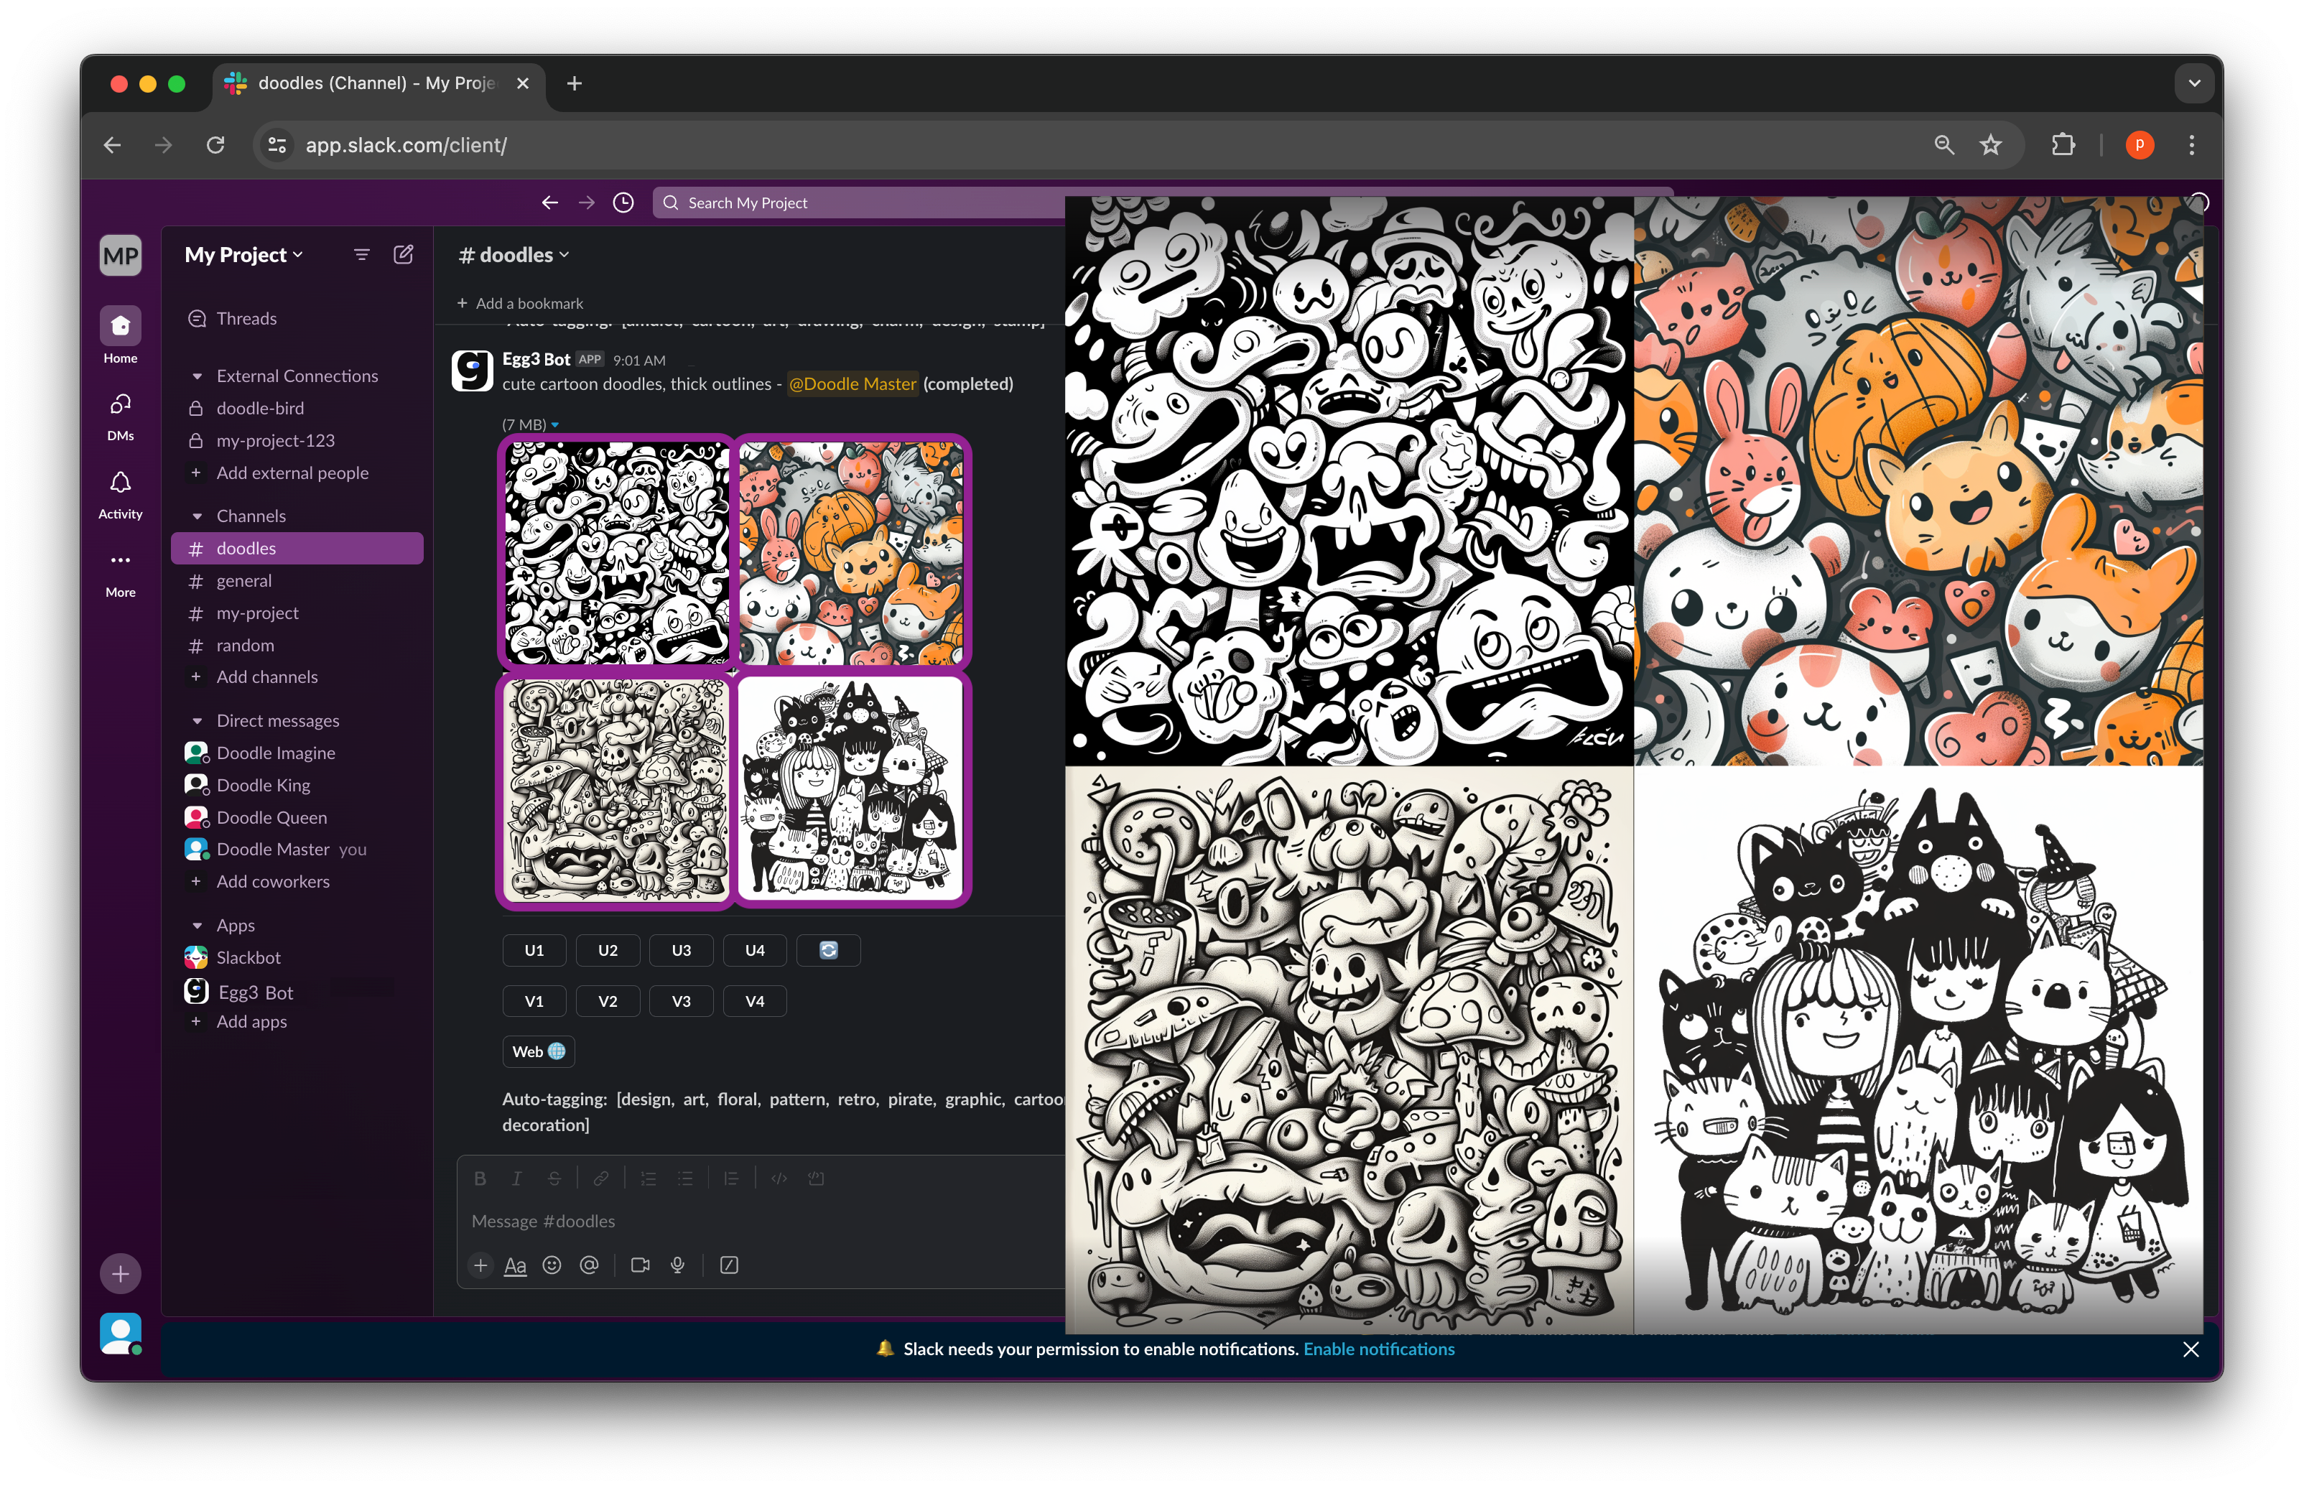
Task: Click the compose new message icon
Action: click(403, 255)
